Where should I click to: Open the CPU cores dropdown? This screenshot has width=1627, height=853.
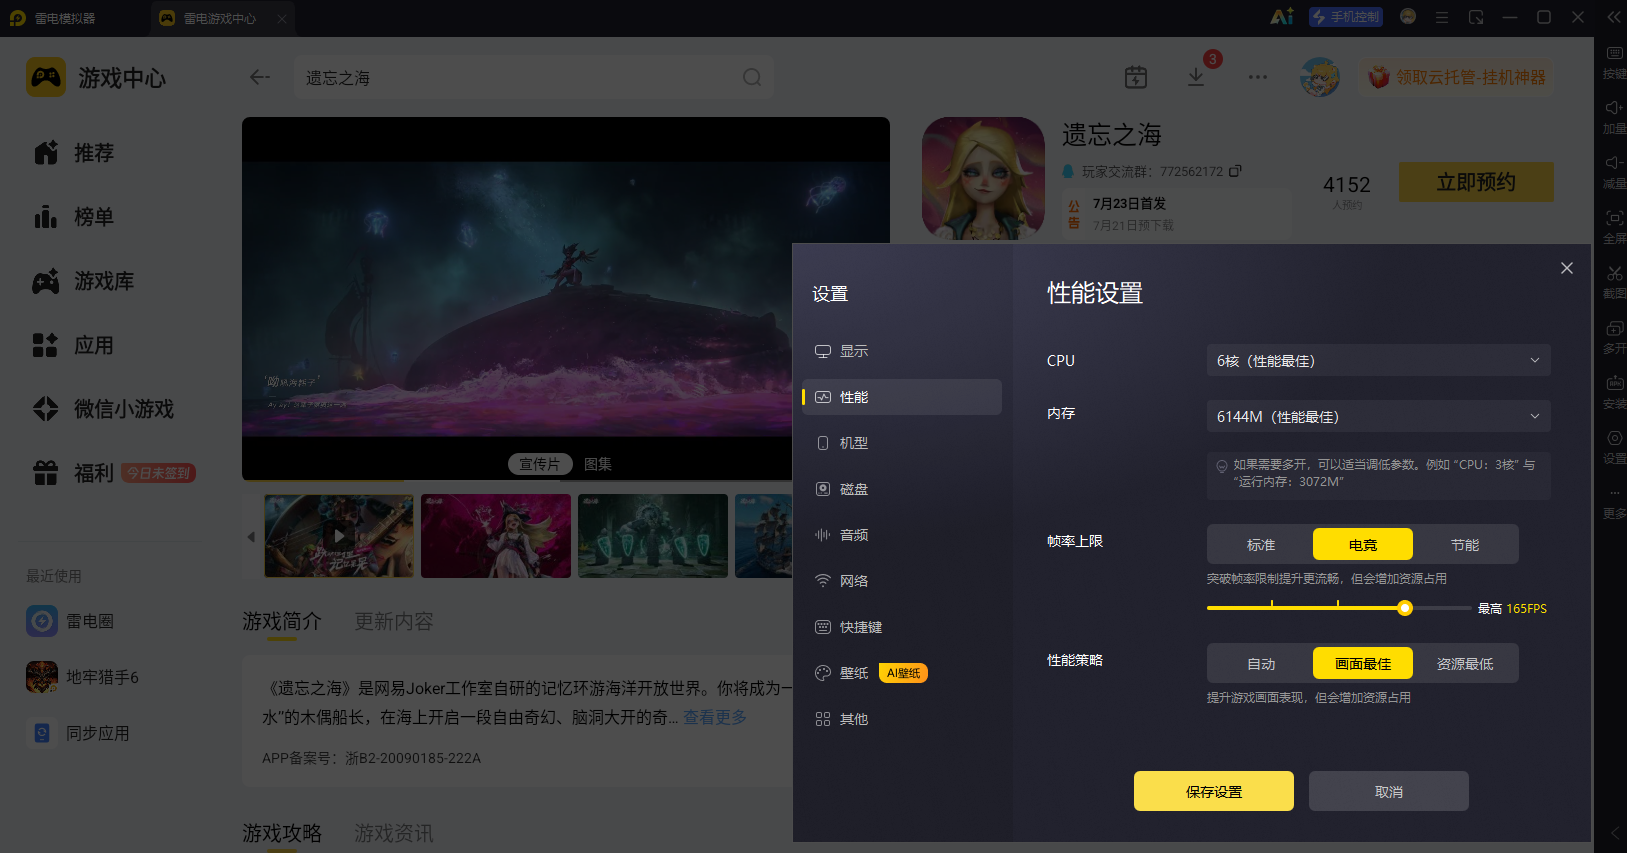[1379, 360]
